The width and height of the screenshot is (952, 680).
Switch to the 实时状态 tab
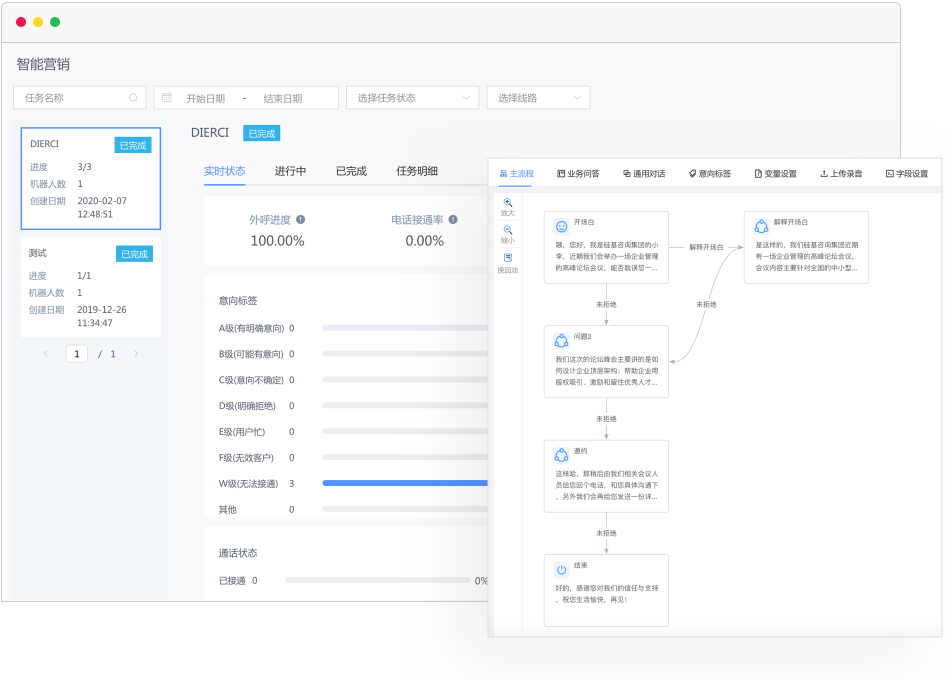[225, 171]
